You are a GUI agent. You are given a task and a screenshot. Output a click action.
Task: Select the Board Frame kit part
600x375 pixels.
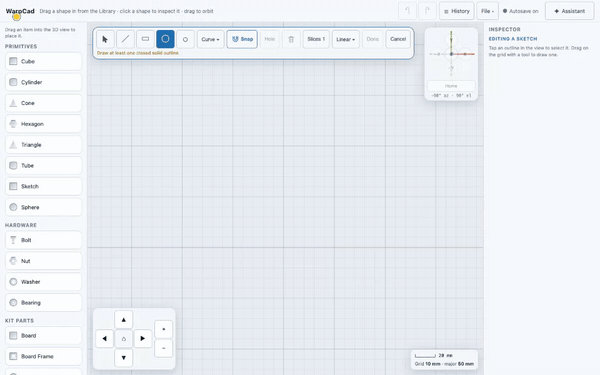(x=44, y=356)
